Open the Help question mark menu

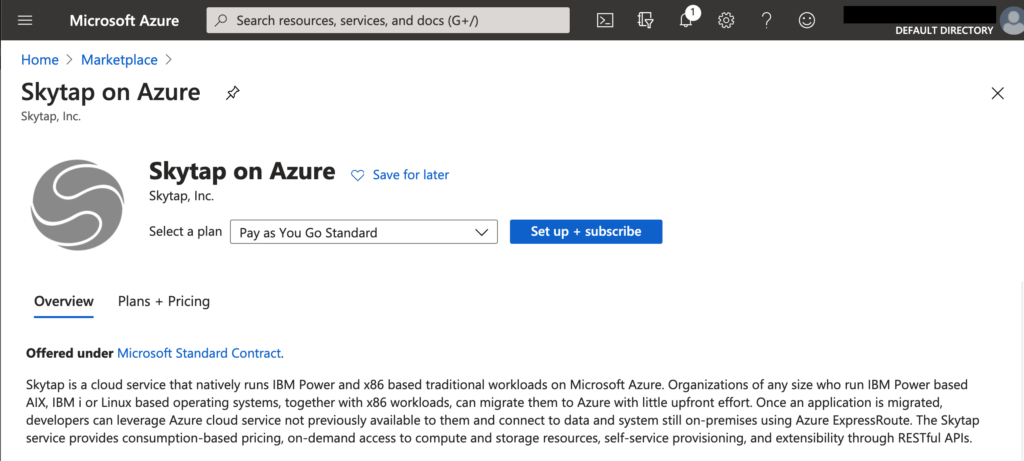tap(767, 20)
